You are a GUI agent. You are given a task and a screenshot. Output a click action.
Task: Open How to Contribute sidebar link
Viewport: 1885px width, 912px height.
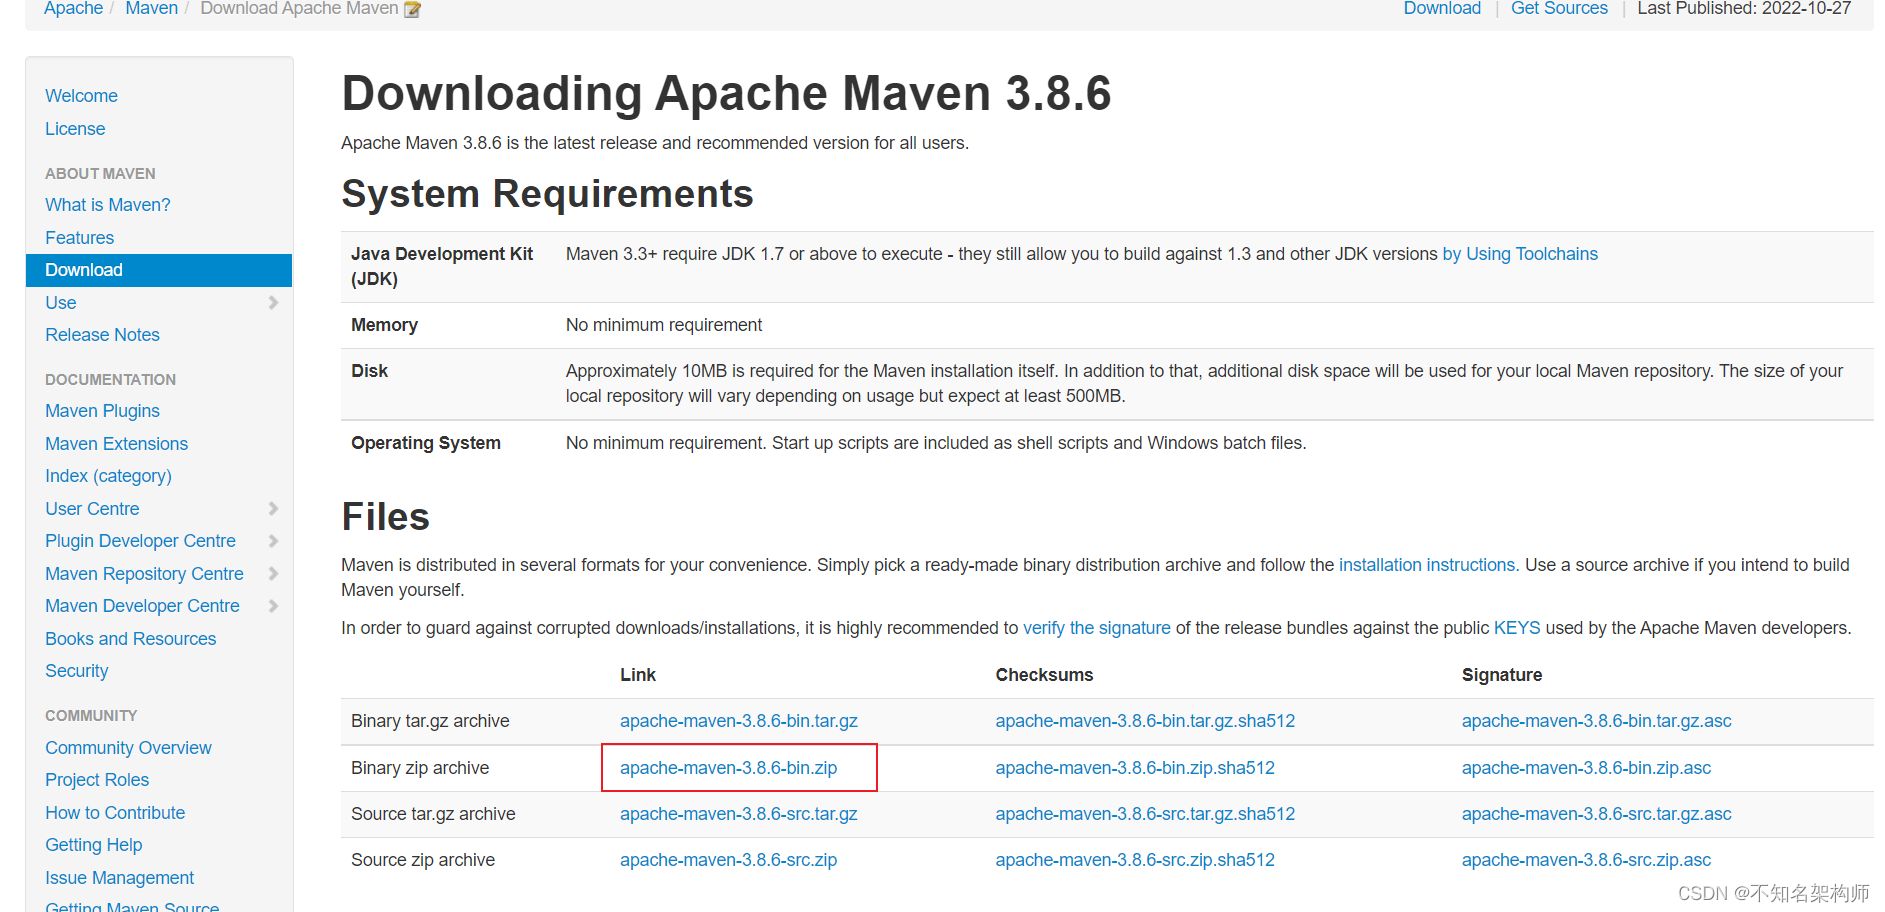pyautogui.click(x=115, y=813)
